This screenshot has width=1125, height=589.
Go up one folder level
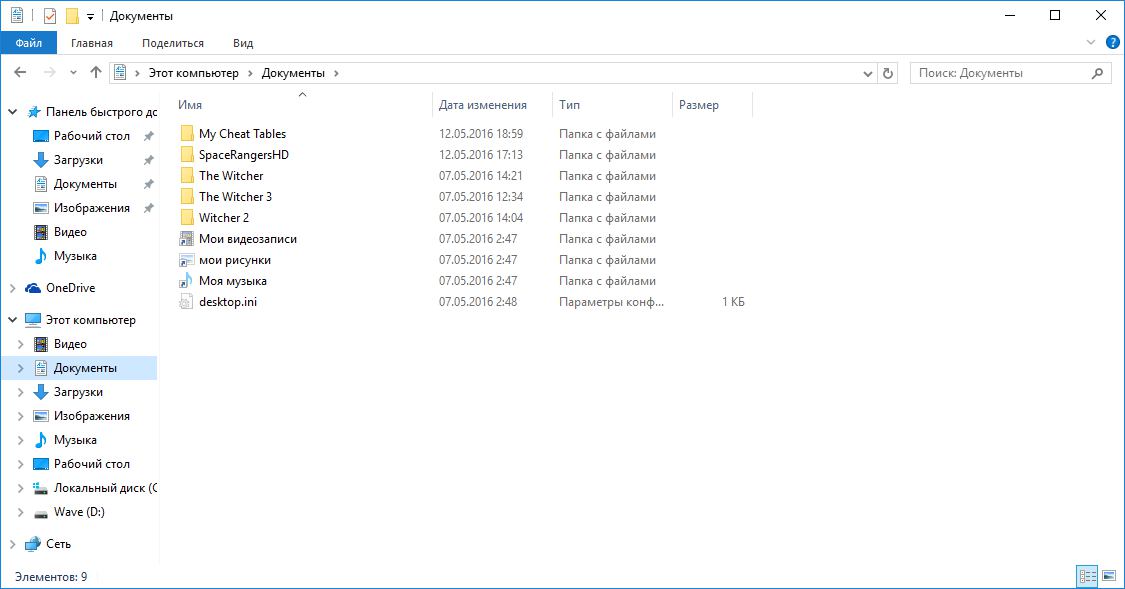95,72
